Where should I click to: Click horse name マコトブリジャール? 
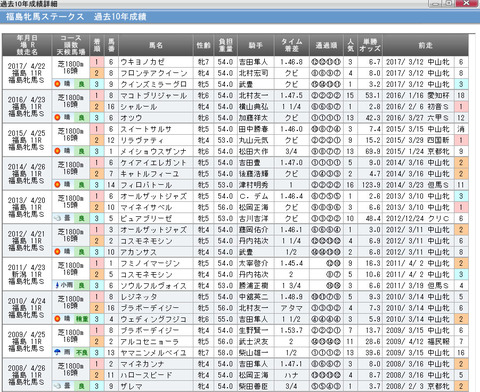(x=154, y=96)
